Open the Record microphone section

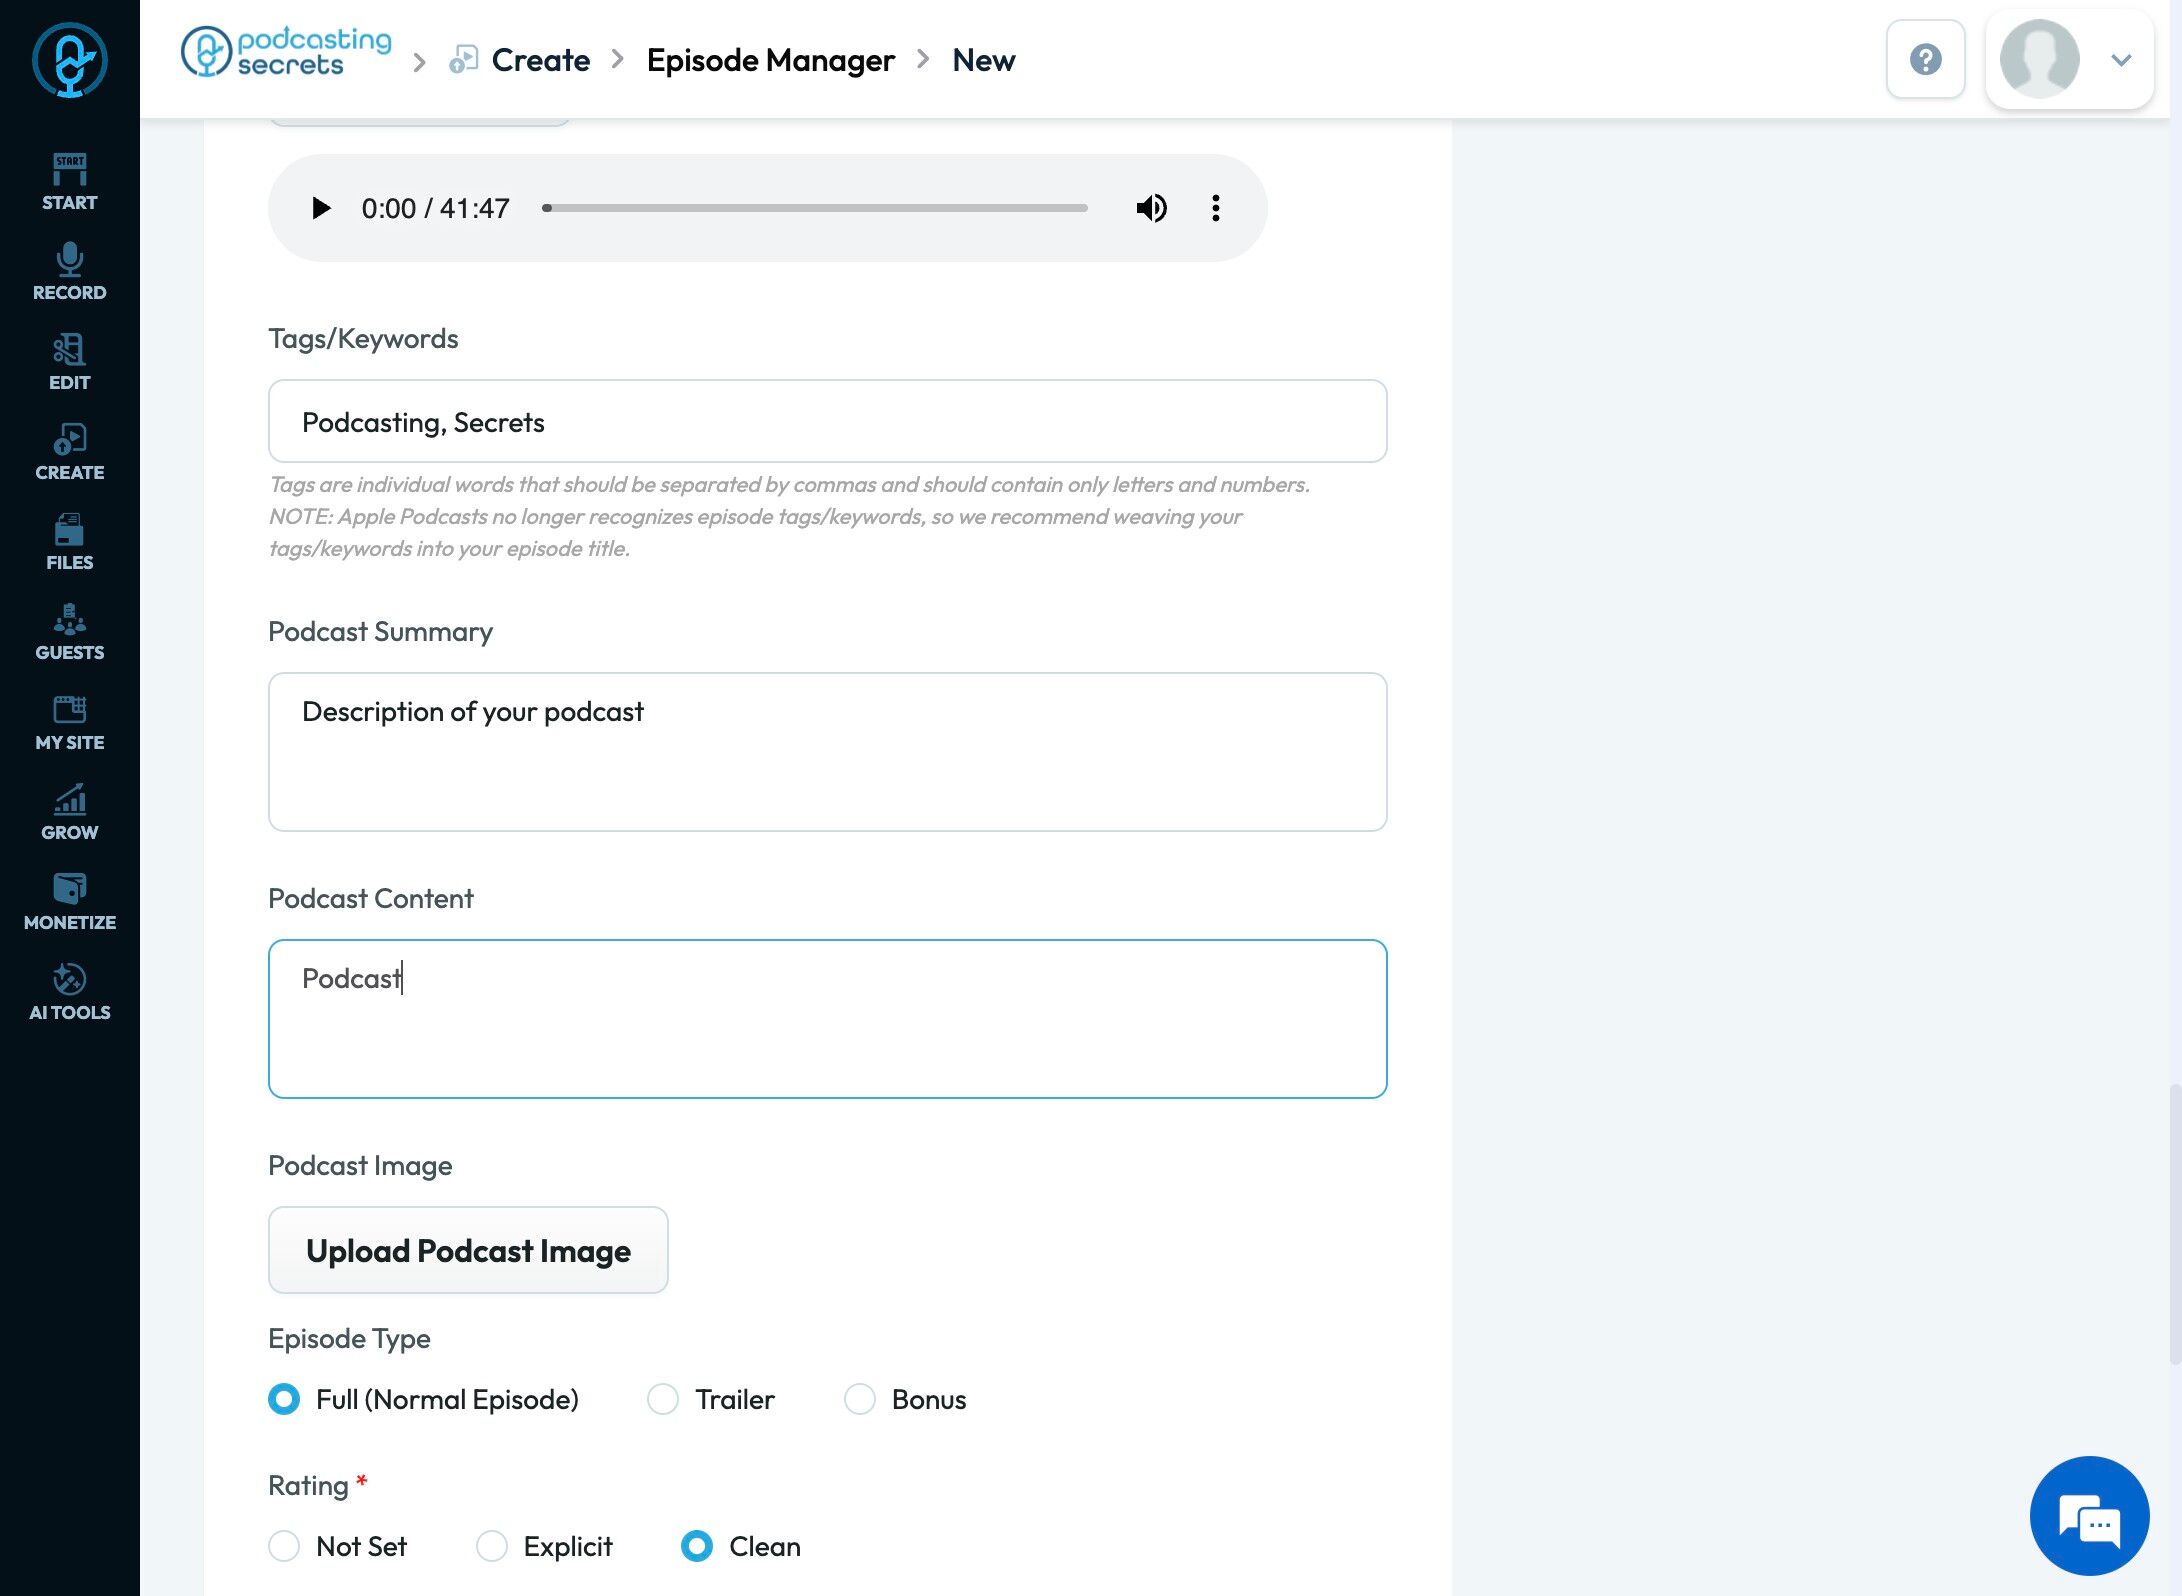tap(69, 271)
